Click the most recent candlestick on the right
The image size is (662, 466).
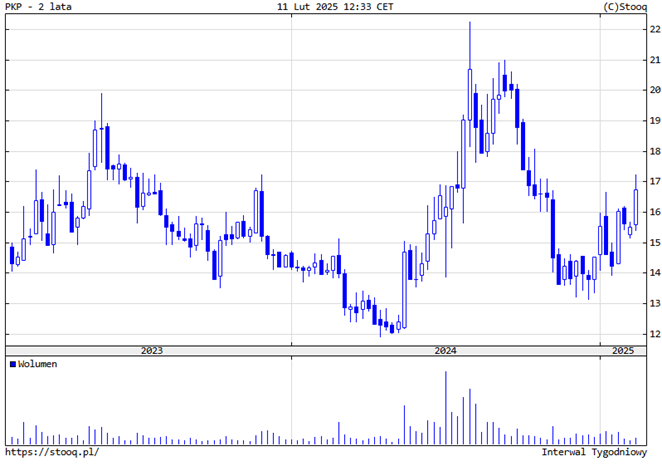[x=636, y=205]
